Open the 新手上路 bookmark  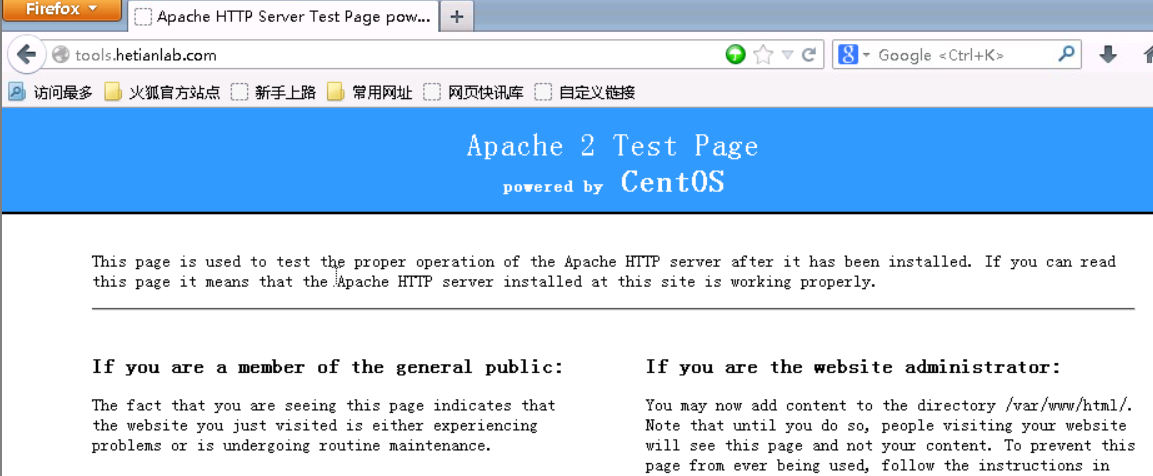coord(273,93)
